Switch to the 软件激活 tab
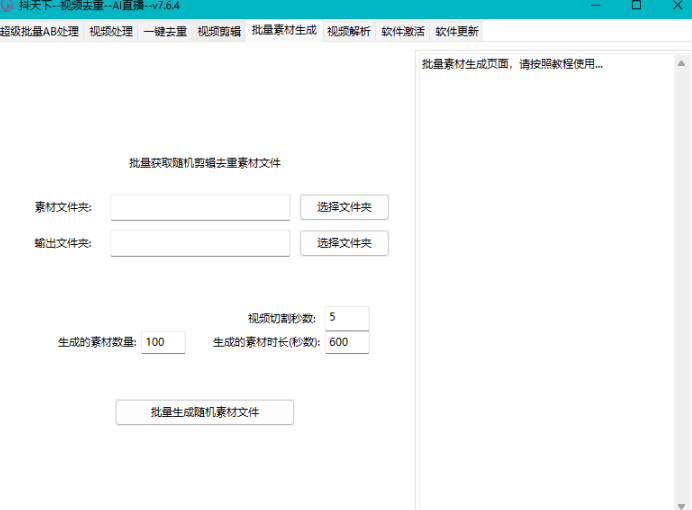 (402, 31)
